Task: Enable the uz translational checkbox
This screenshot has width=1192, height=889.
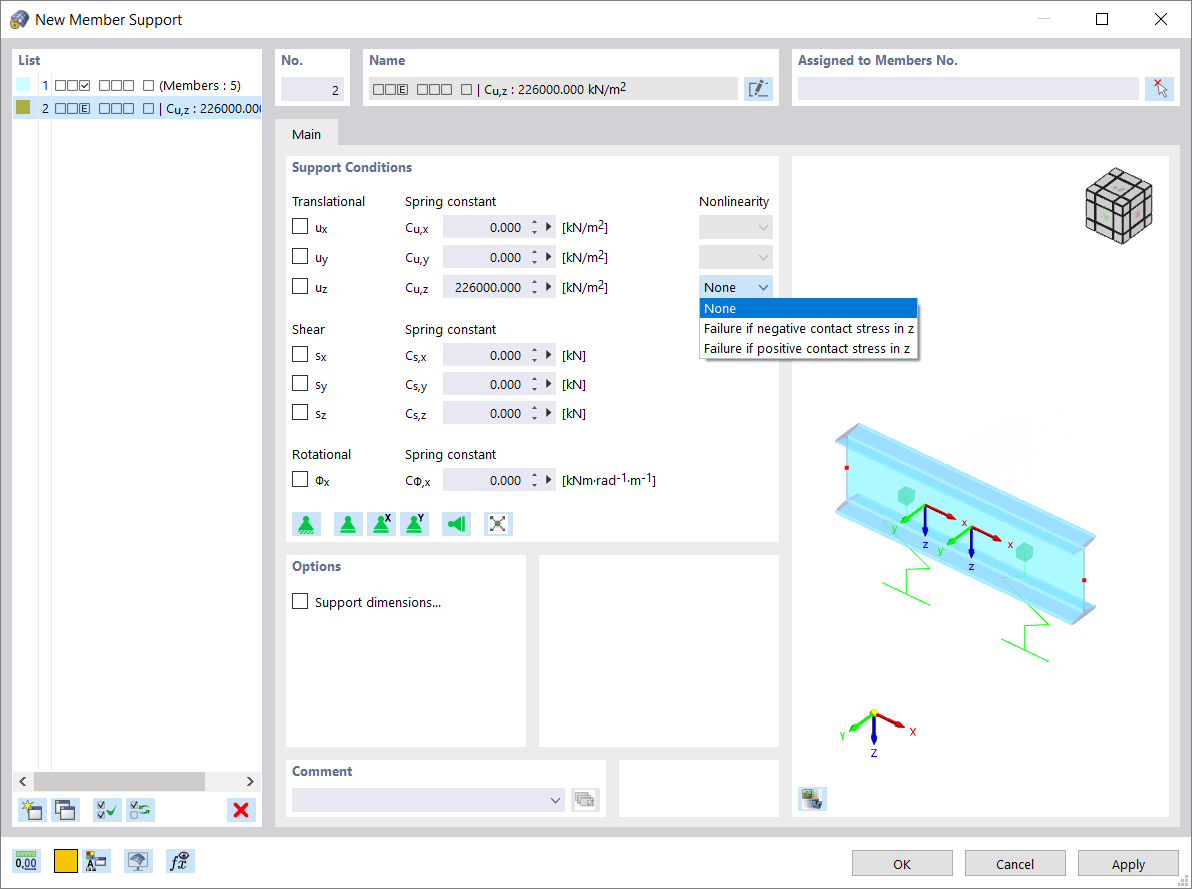Action: pyautogui.click(x=300, y=287)
